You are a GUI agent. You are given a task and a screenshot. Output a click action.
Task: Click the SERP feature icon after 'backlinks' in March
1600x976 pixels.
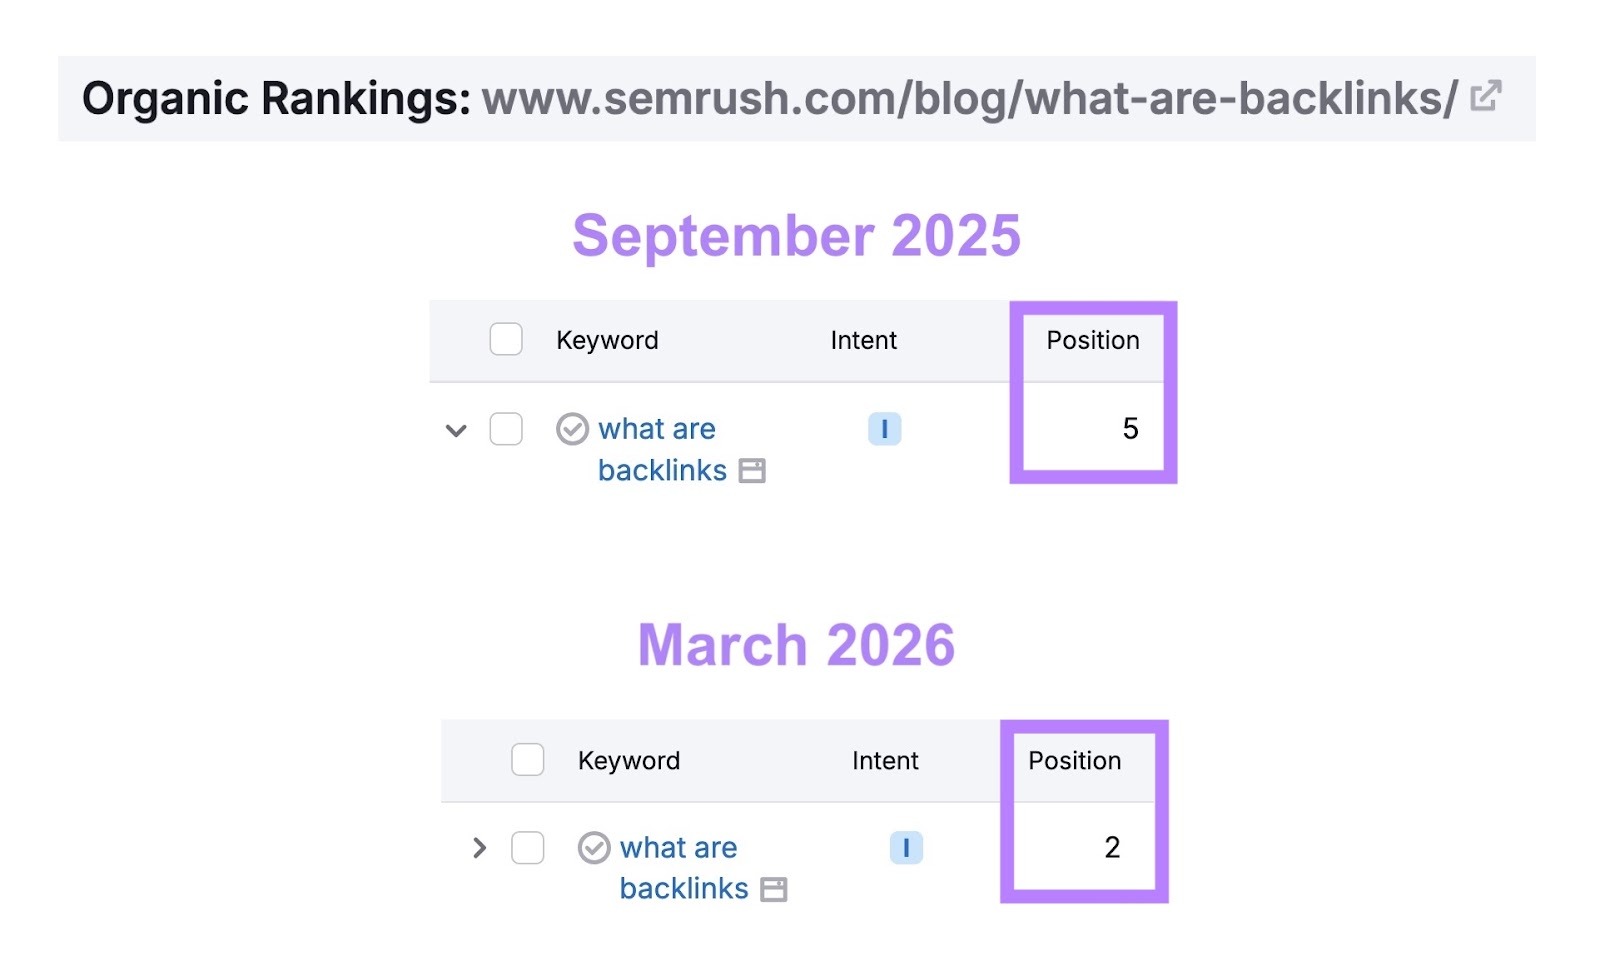pos(775,889)
